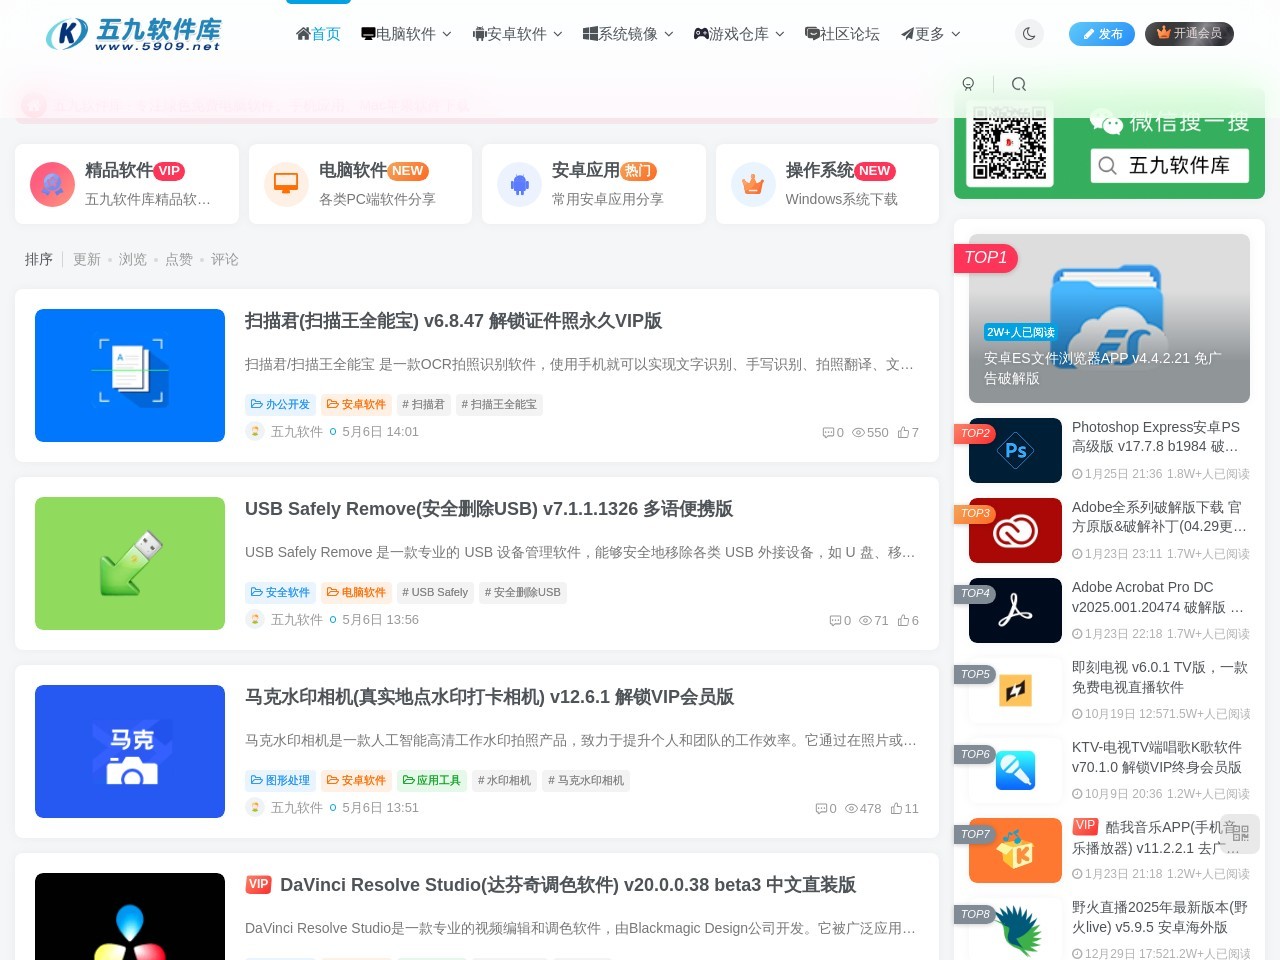Open the Adobe Creative Cloud icon thumbnail

click(1015, 530)
